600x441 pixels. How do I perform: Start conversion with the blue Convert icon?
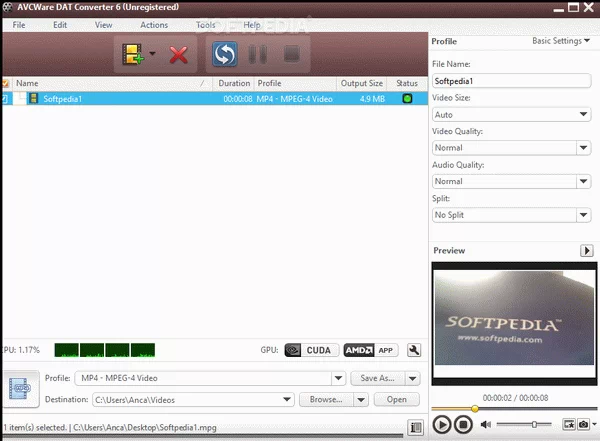coord(225,54)
